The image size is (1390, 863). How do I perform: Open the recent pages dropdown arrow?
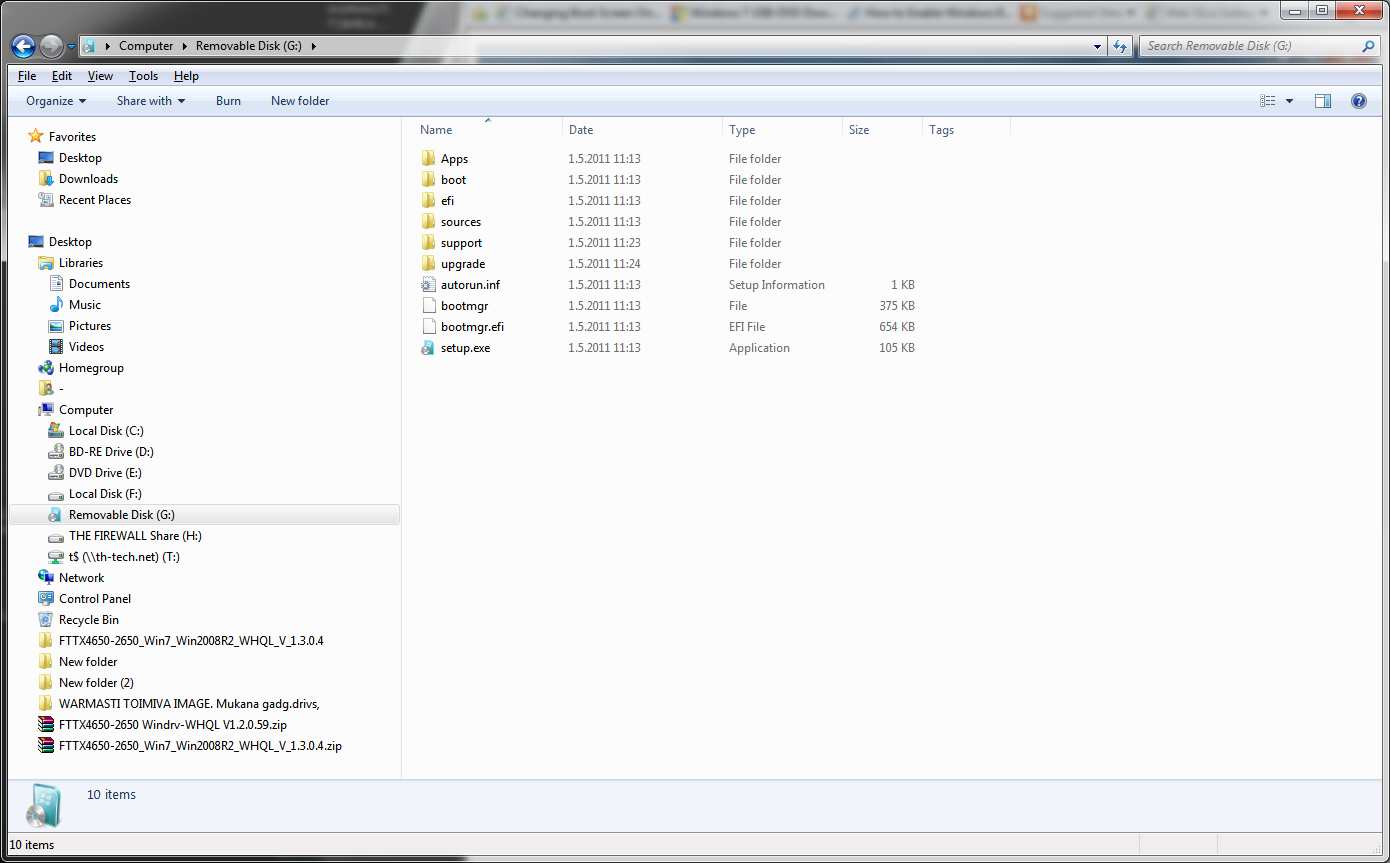[72, 47]
